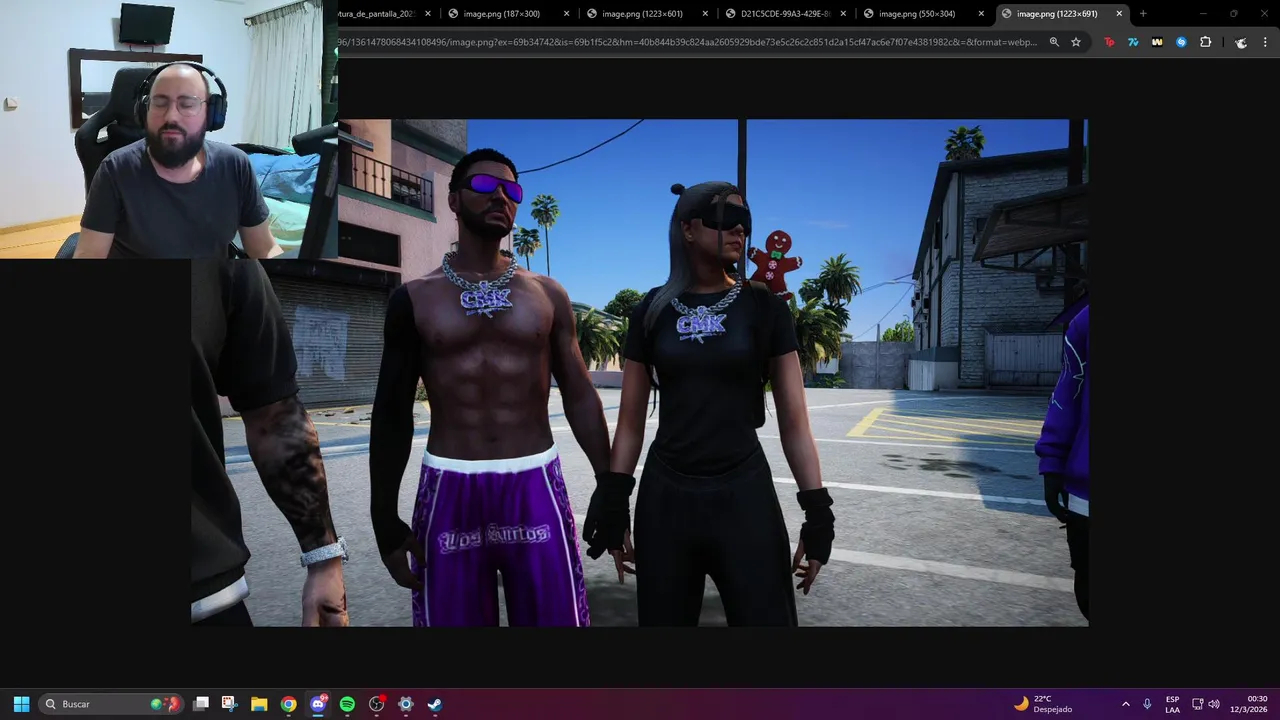Switch to the image.png (187×300) tab
The image size is (1280, 720).
[509, 14]
